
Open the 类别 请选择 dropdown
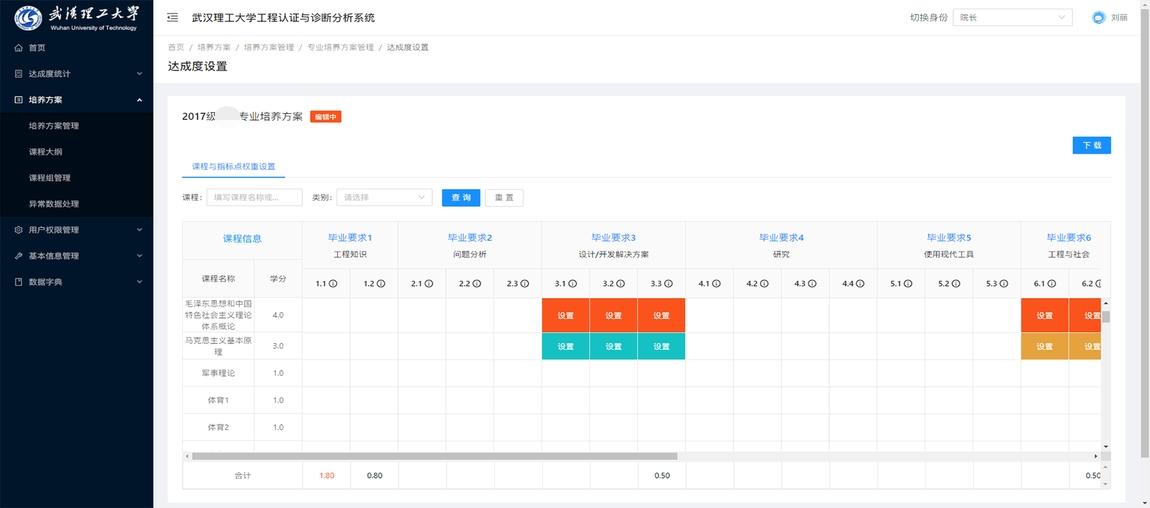[x=384, y=197]
